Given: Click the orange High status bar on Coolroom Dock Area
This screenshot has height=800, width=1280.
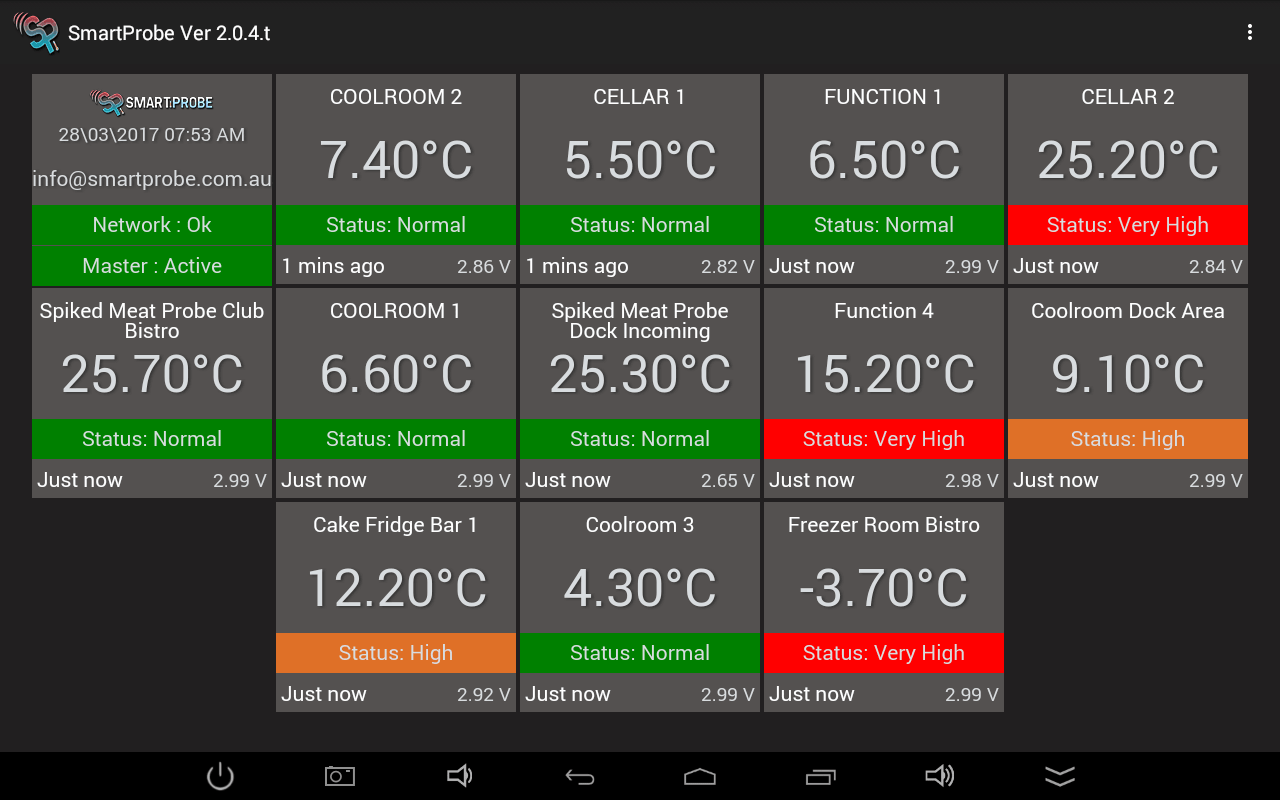Looking at the screenshot, I should (1127, 439).
